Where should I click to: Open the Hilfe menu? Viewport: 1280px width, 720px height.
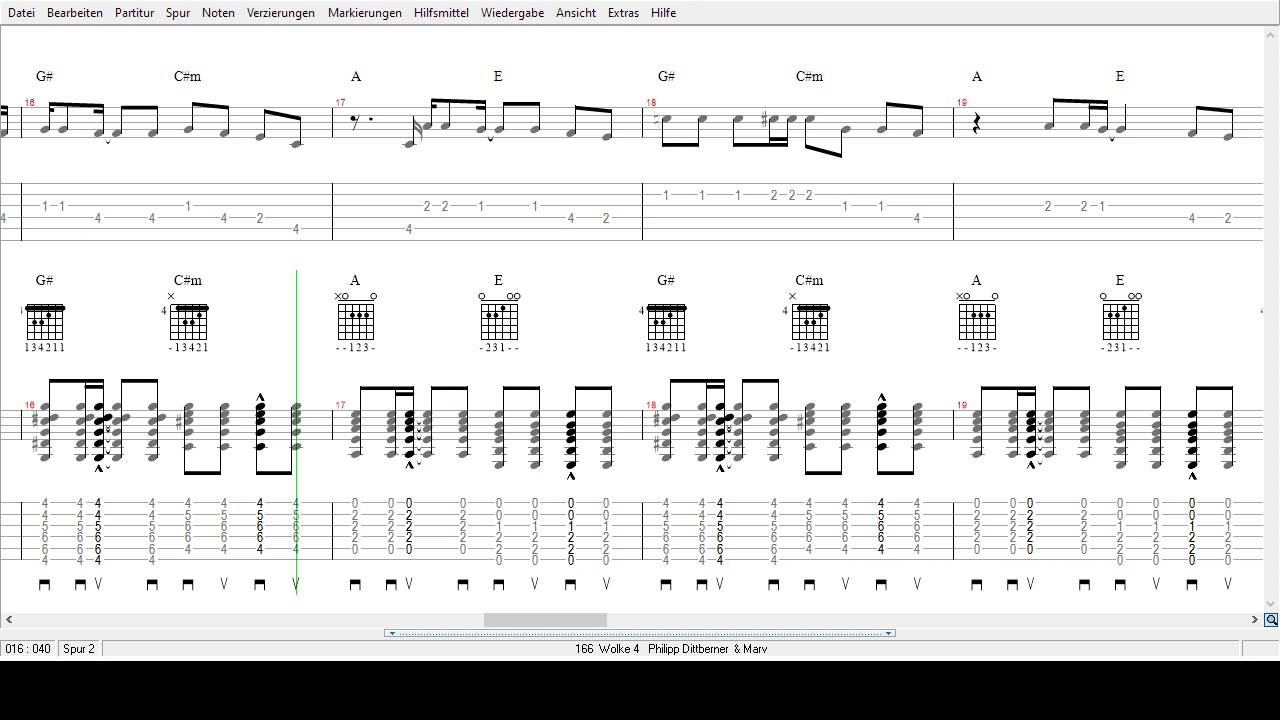pos(663,13)
